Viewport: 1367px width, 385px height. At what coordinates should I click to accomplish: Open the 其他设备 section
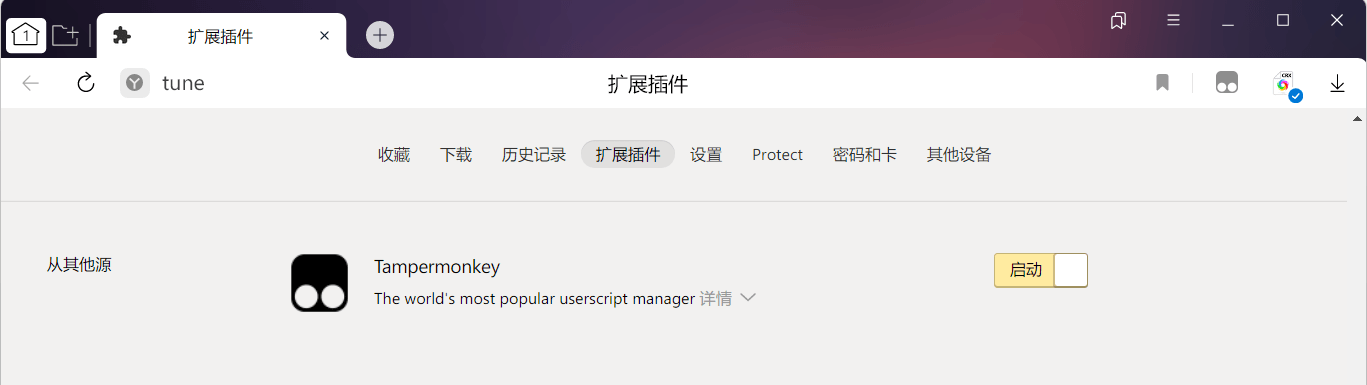(x=959, y=154)
